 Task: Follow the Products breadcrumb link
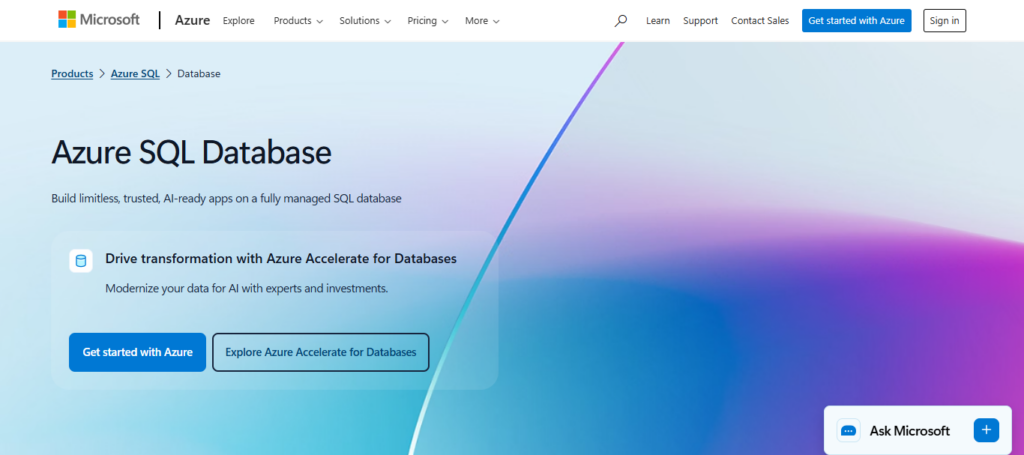72,74
